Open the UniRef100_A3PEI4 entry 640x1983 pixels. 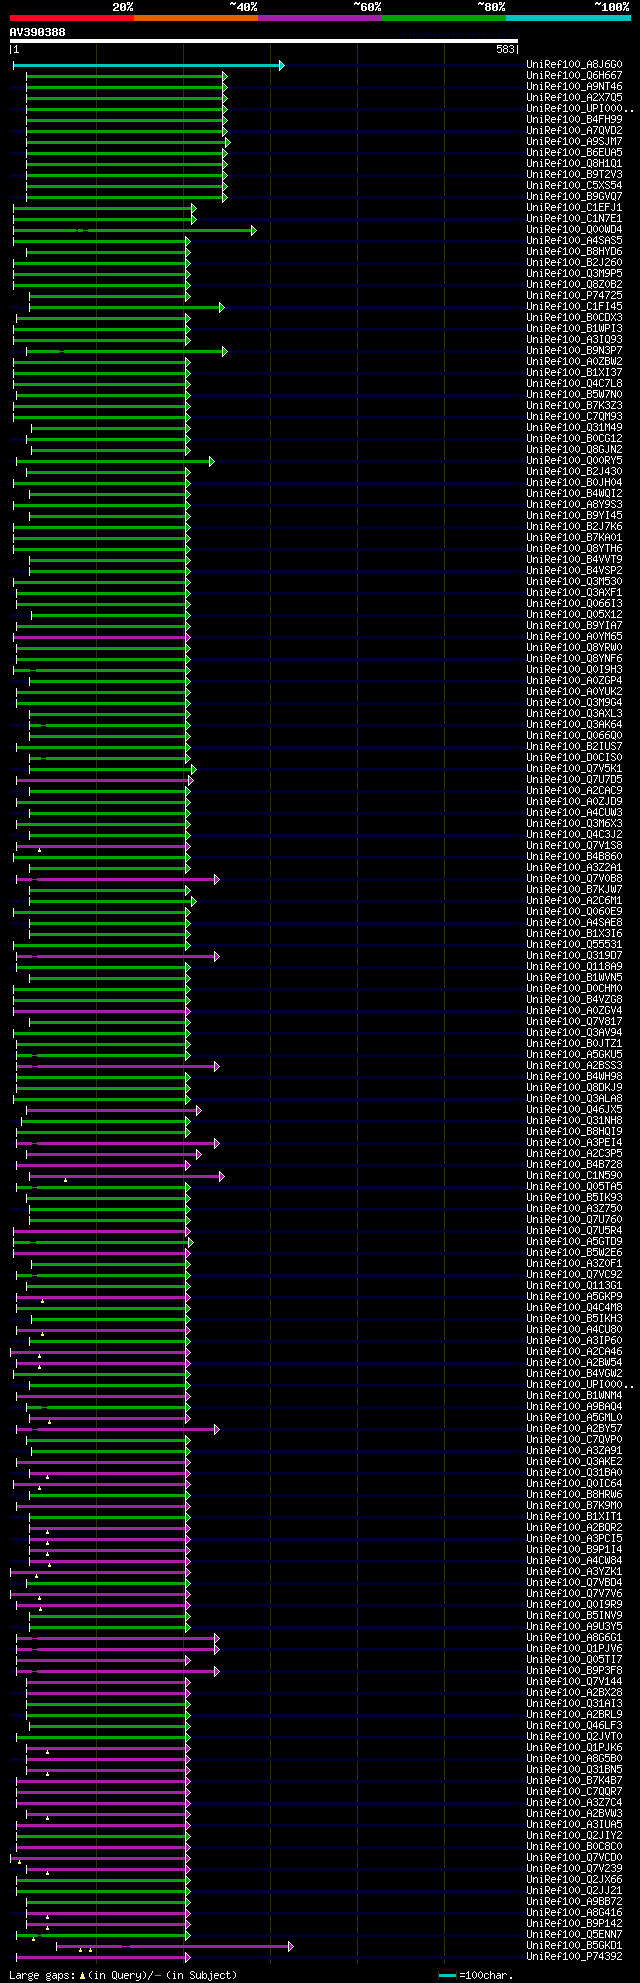coord(573,1143)
